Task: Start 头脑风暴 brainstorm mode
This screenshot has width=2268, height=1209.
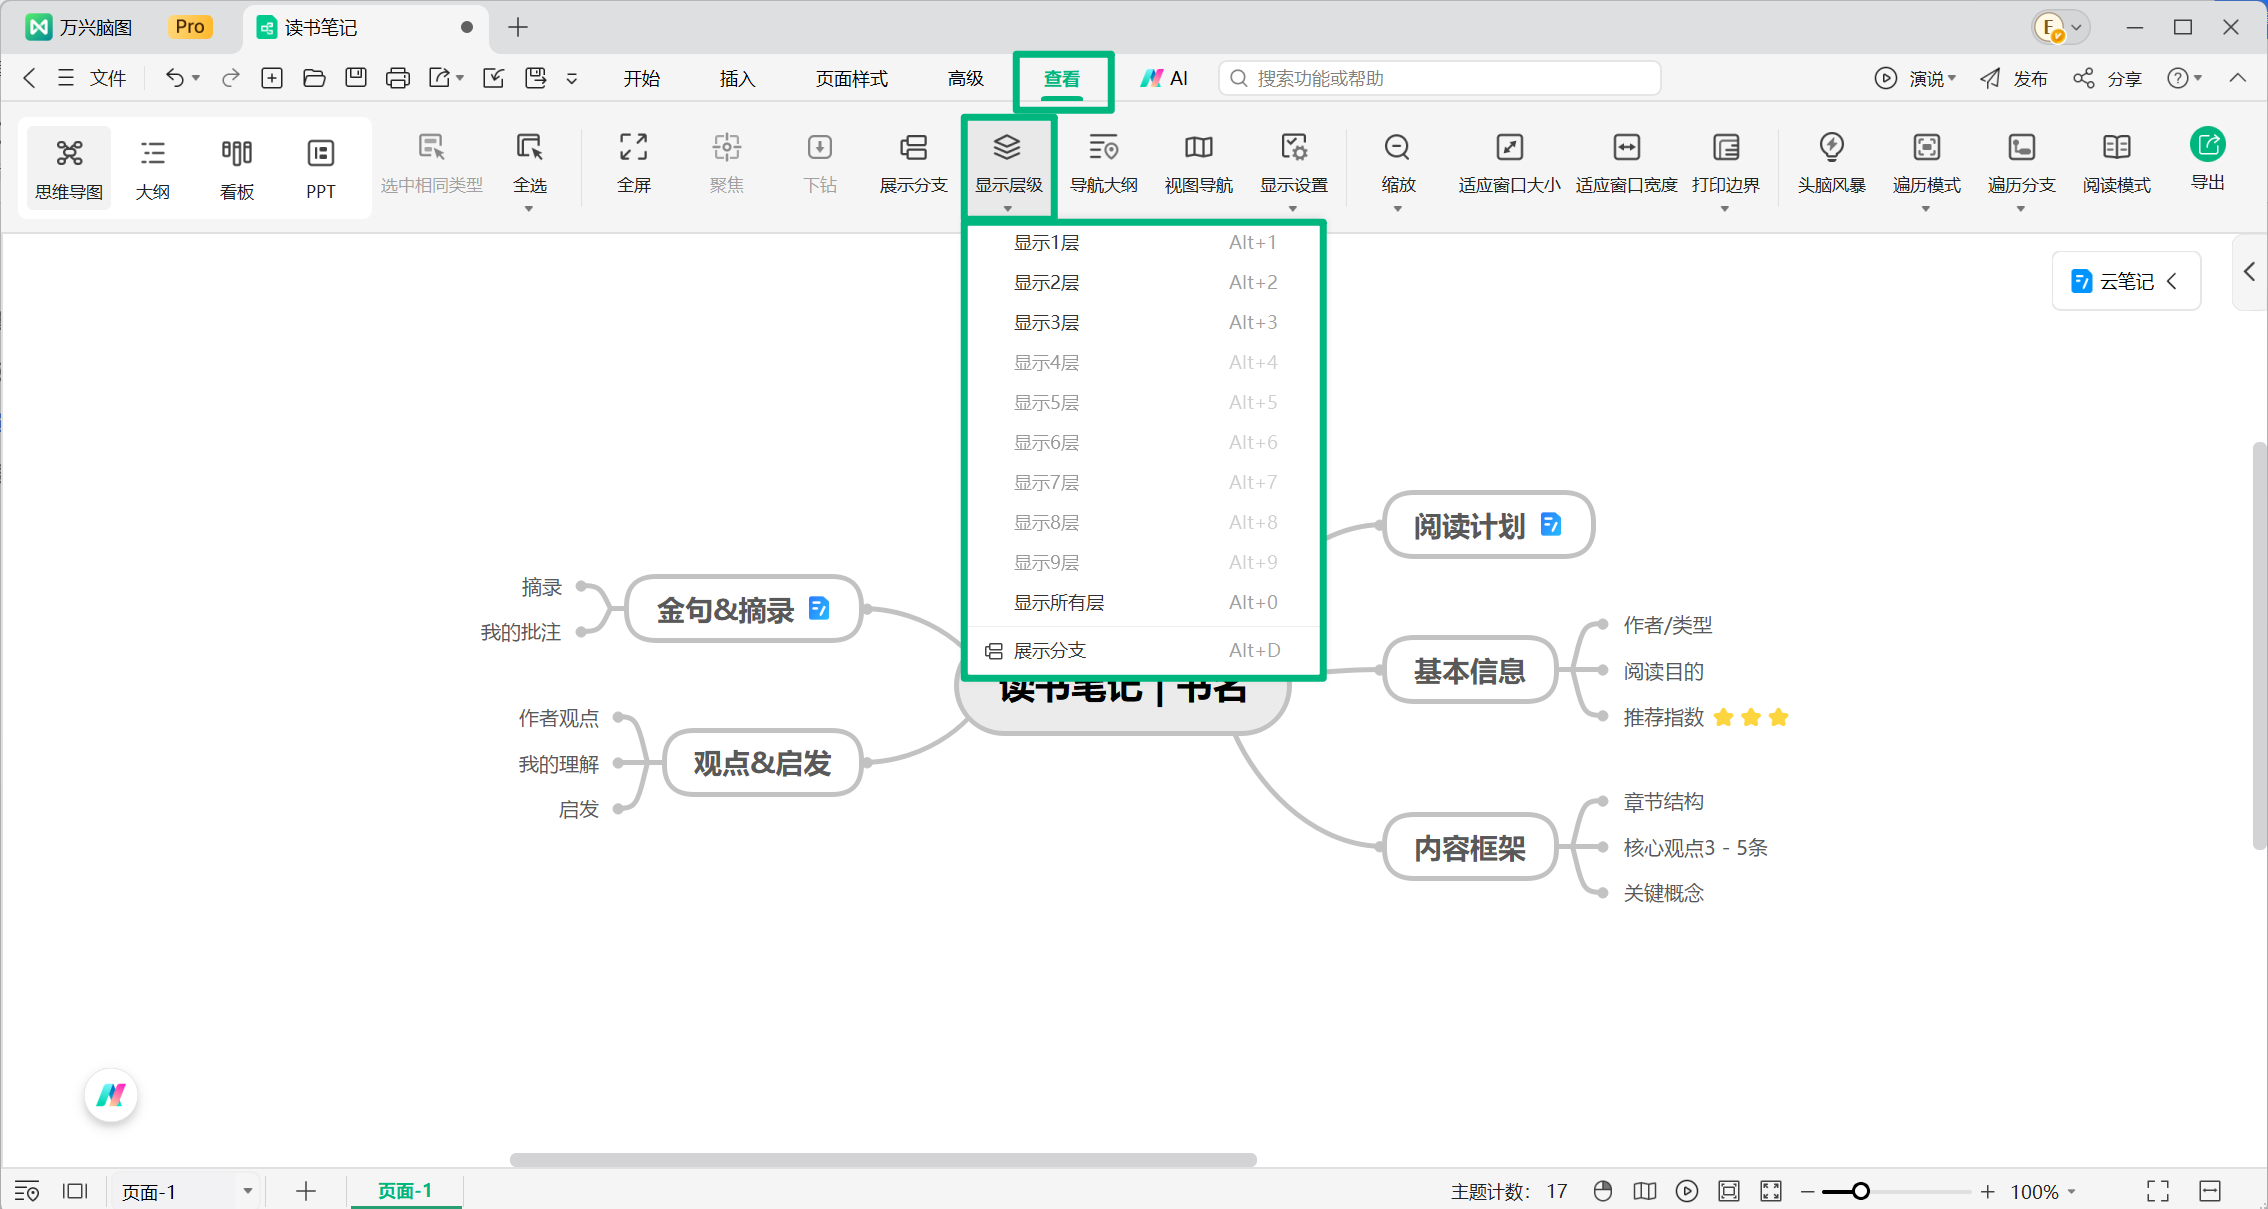Action: pyautogui.click(x=1831, y=164)
